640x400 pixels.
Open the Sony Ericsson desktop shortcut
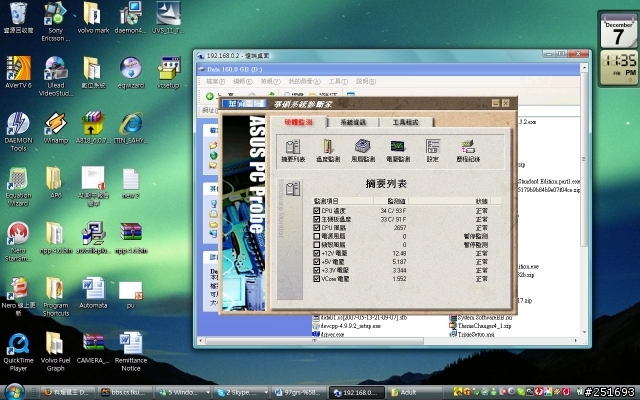tap(56, 21)
